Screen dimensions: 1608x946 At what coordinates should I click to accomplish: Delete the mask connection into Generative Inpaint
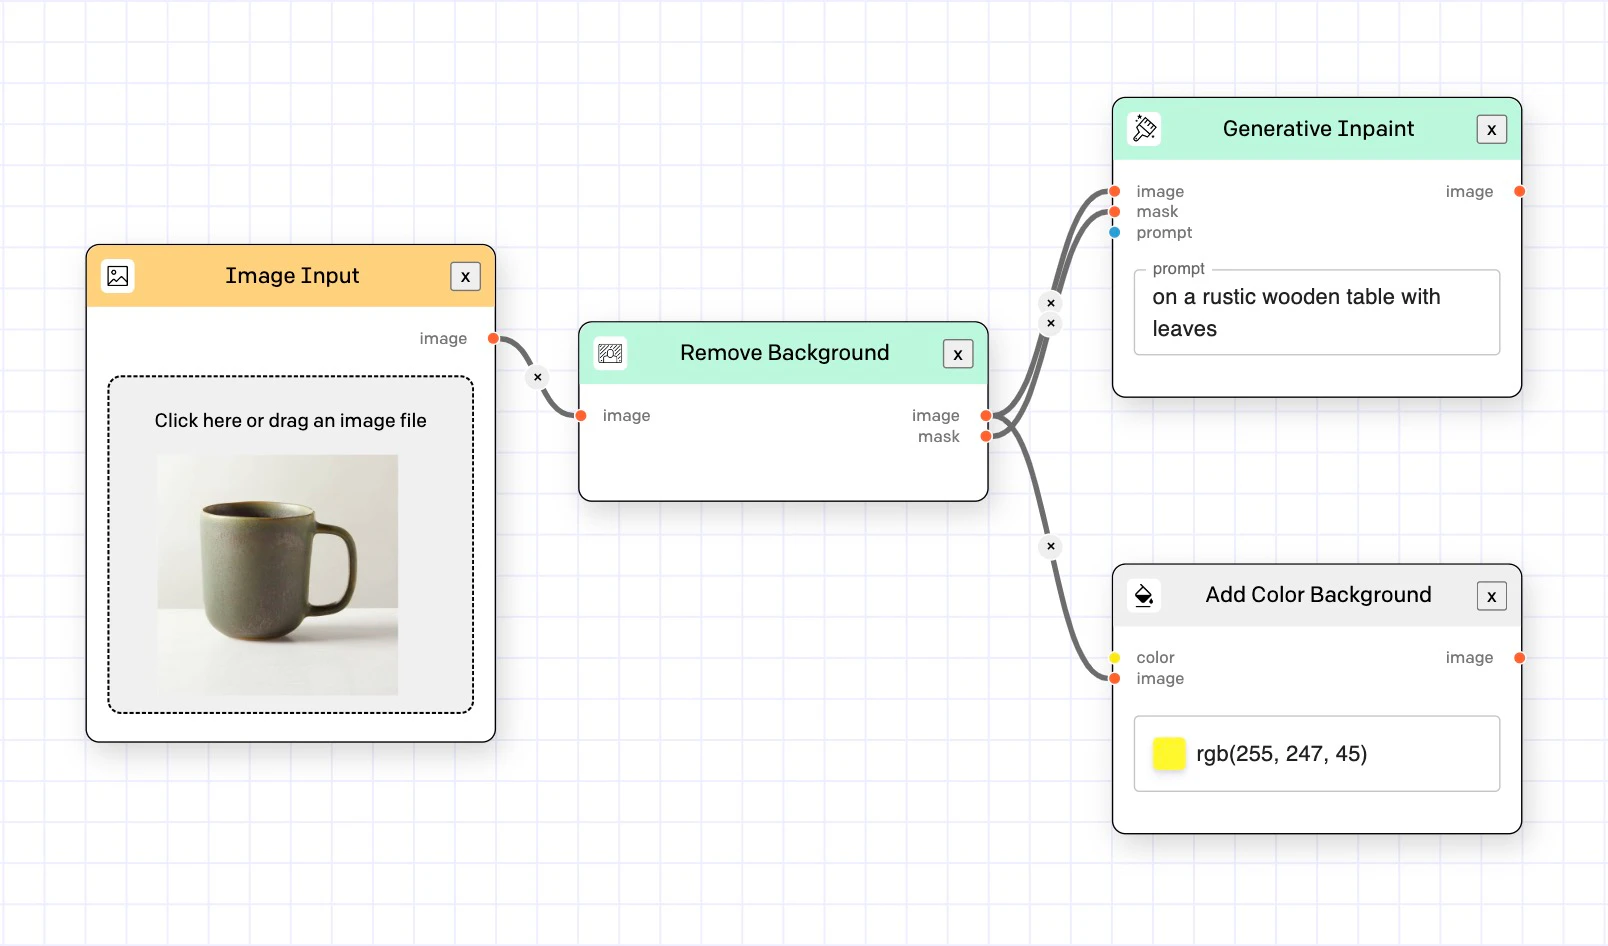(1050, 322)
